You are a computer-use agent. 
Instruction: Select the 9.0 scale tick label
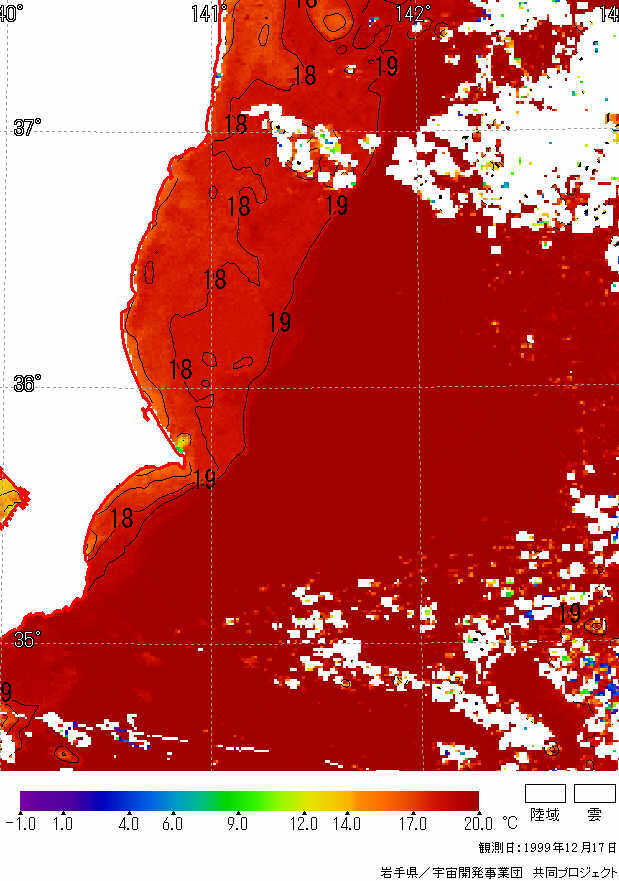(x=238, y=824)
